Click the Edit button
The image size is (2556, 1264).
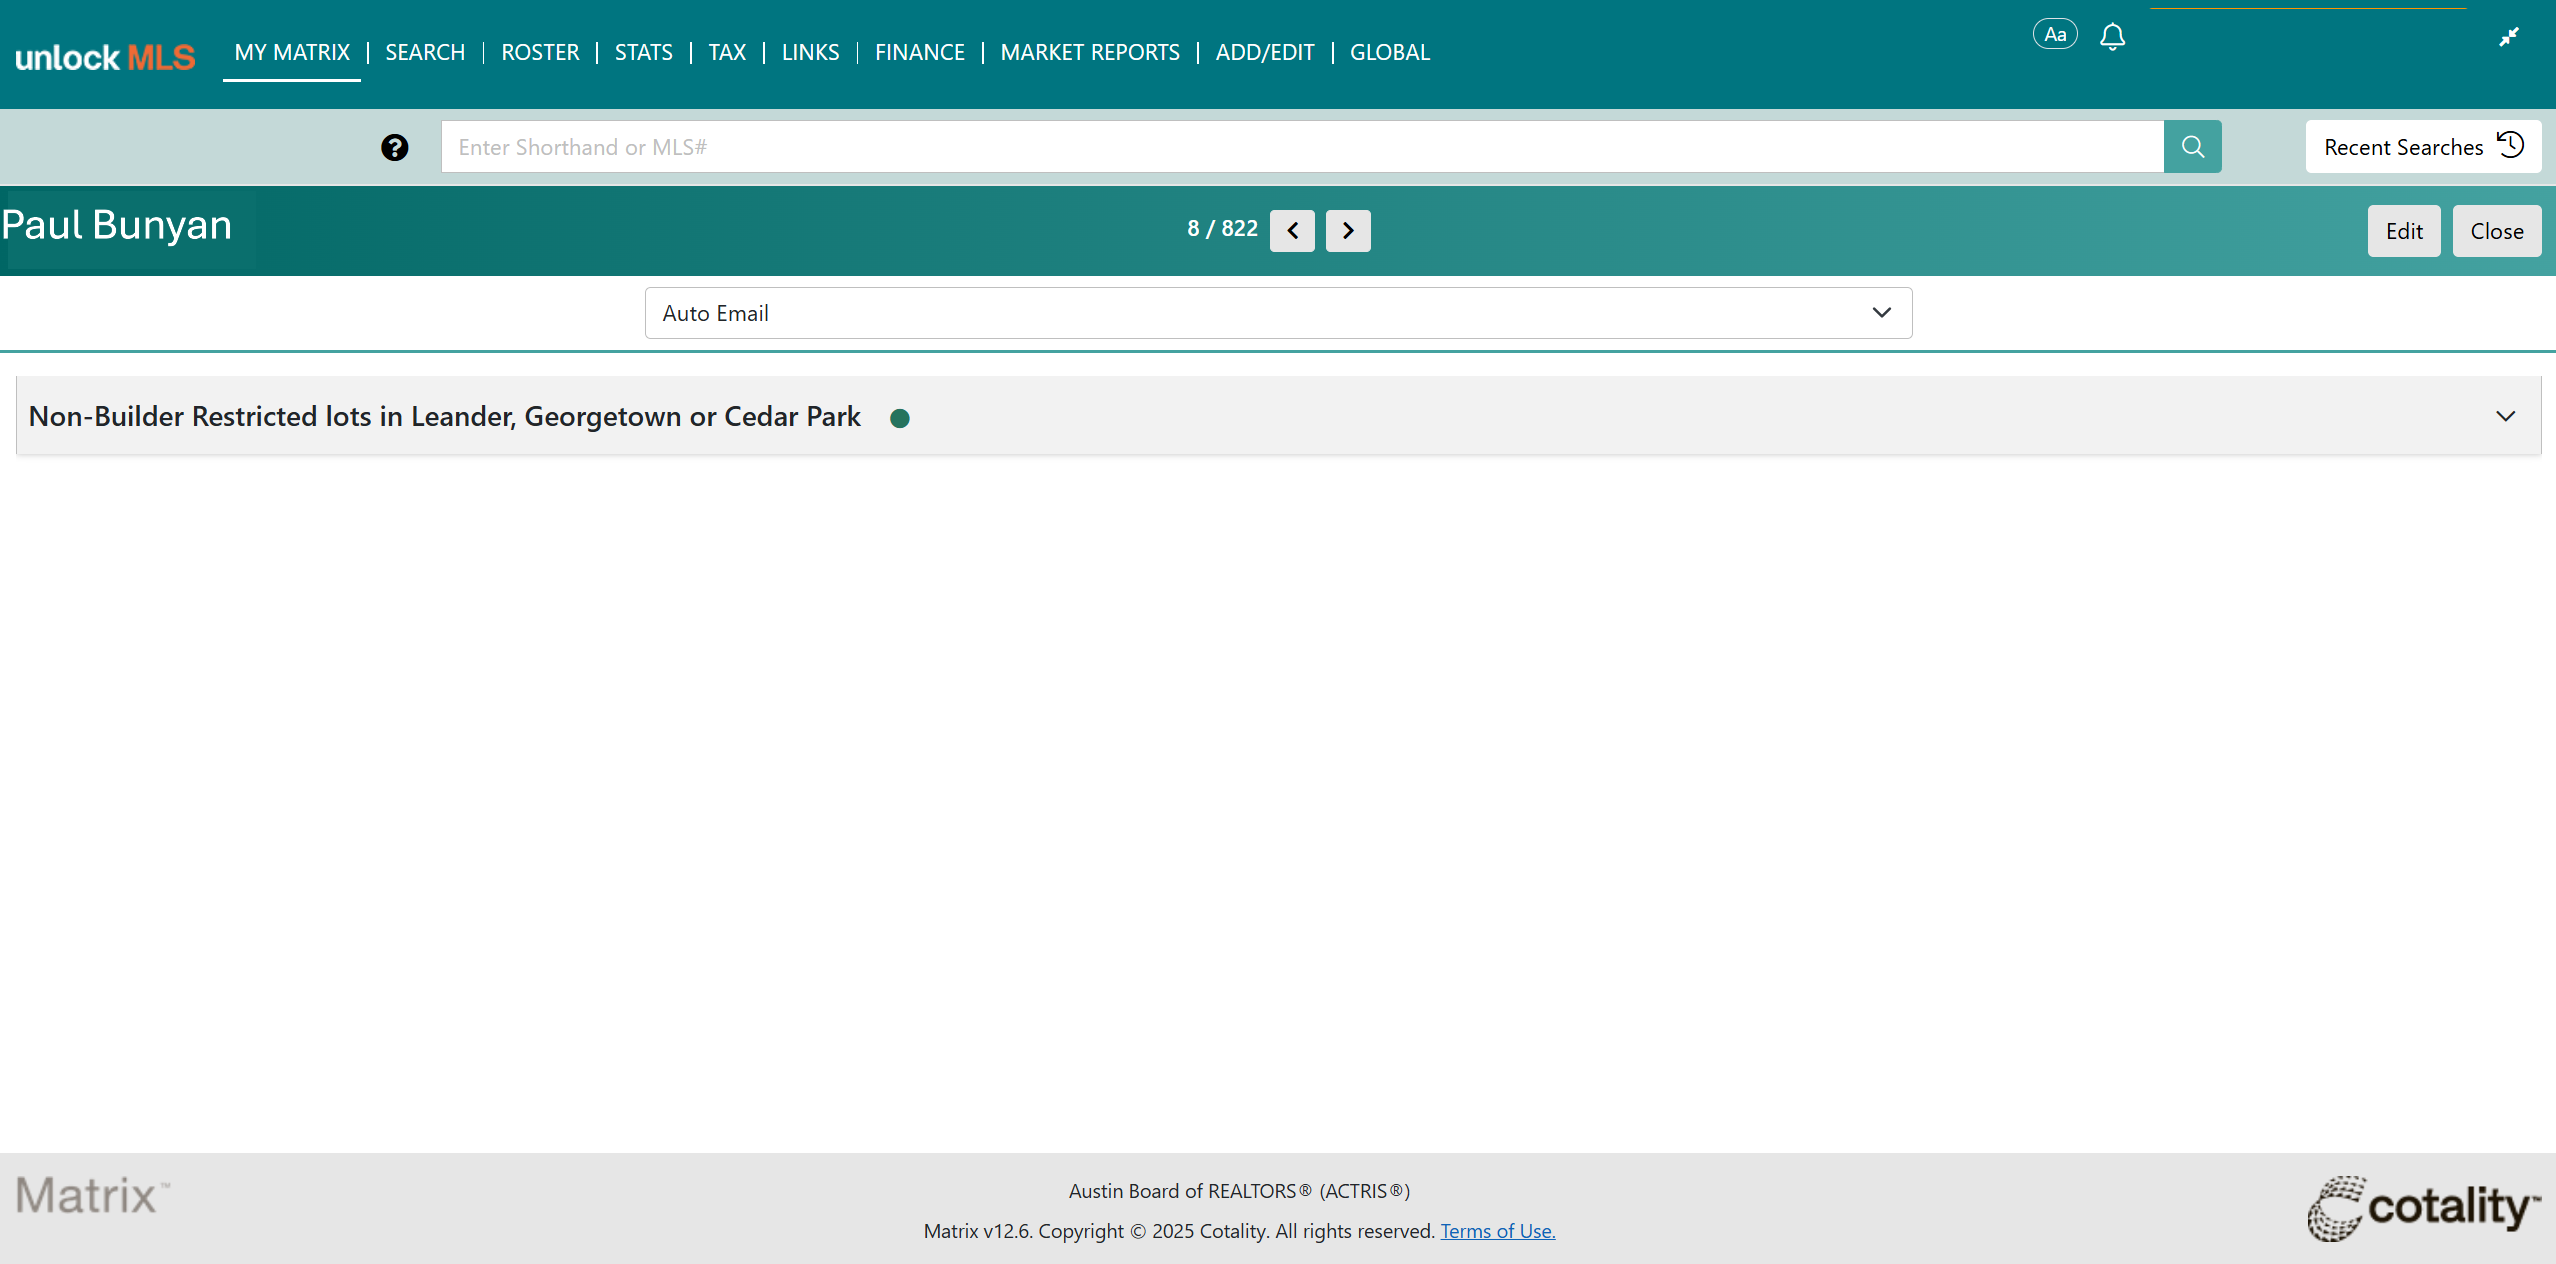[2404, 231]
